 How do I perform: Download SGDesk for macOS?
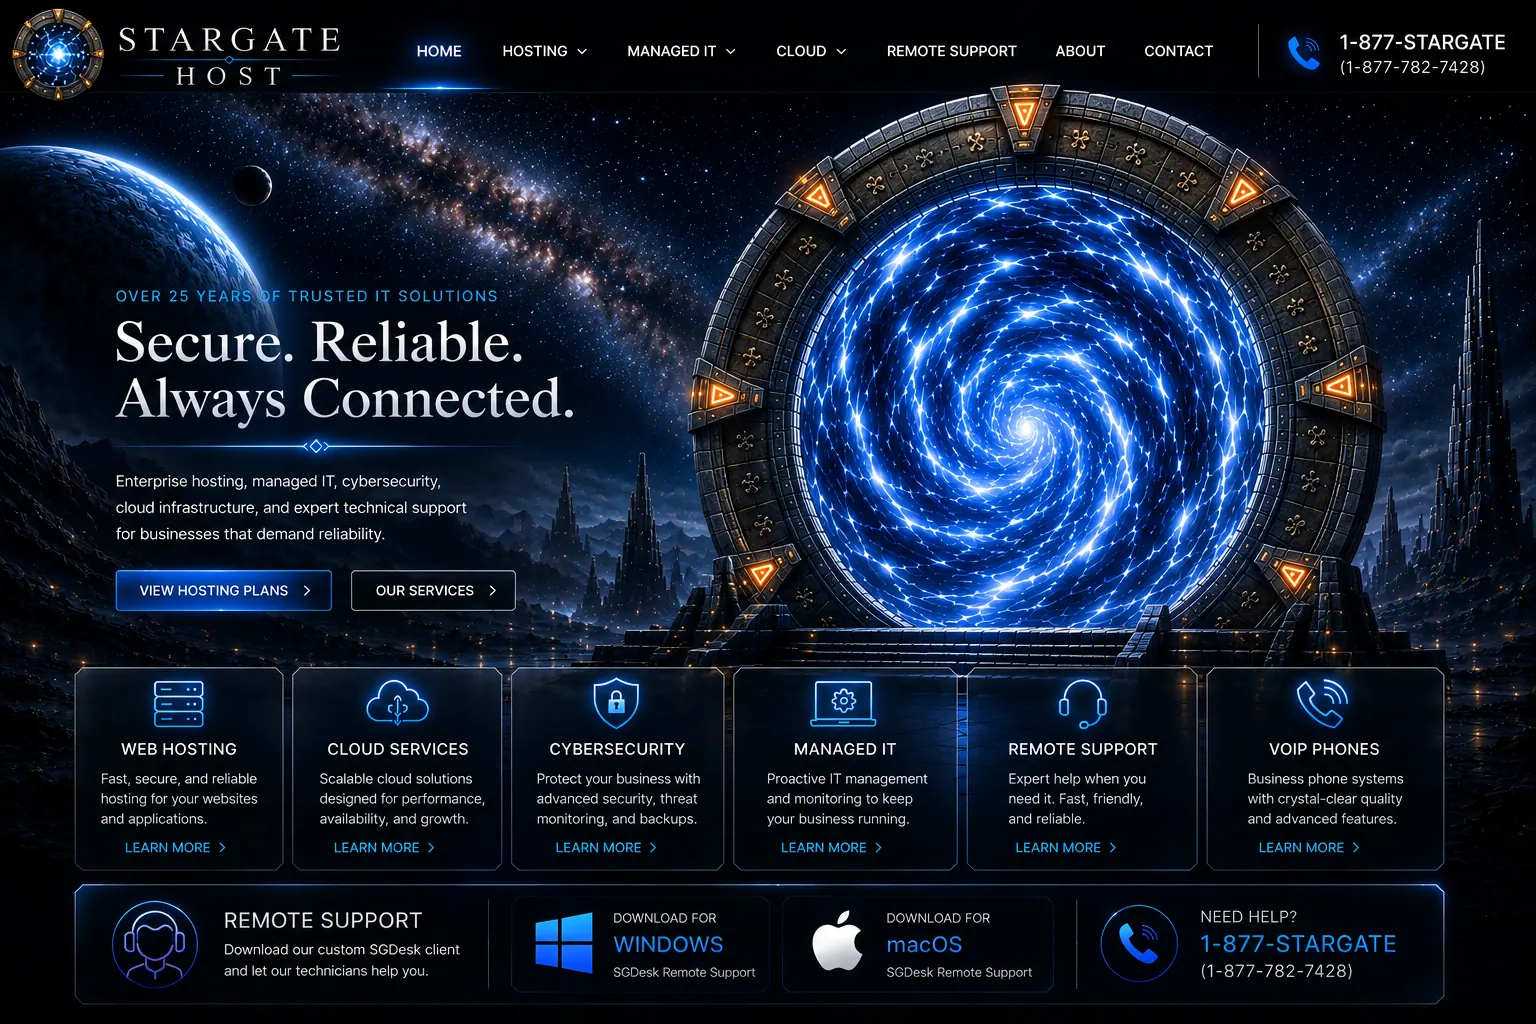click(918, 944)
